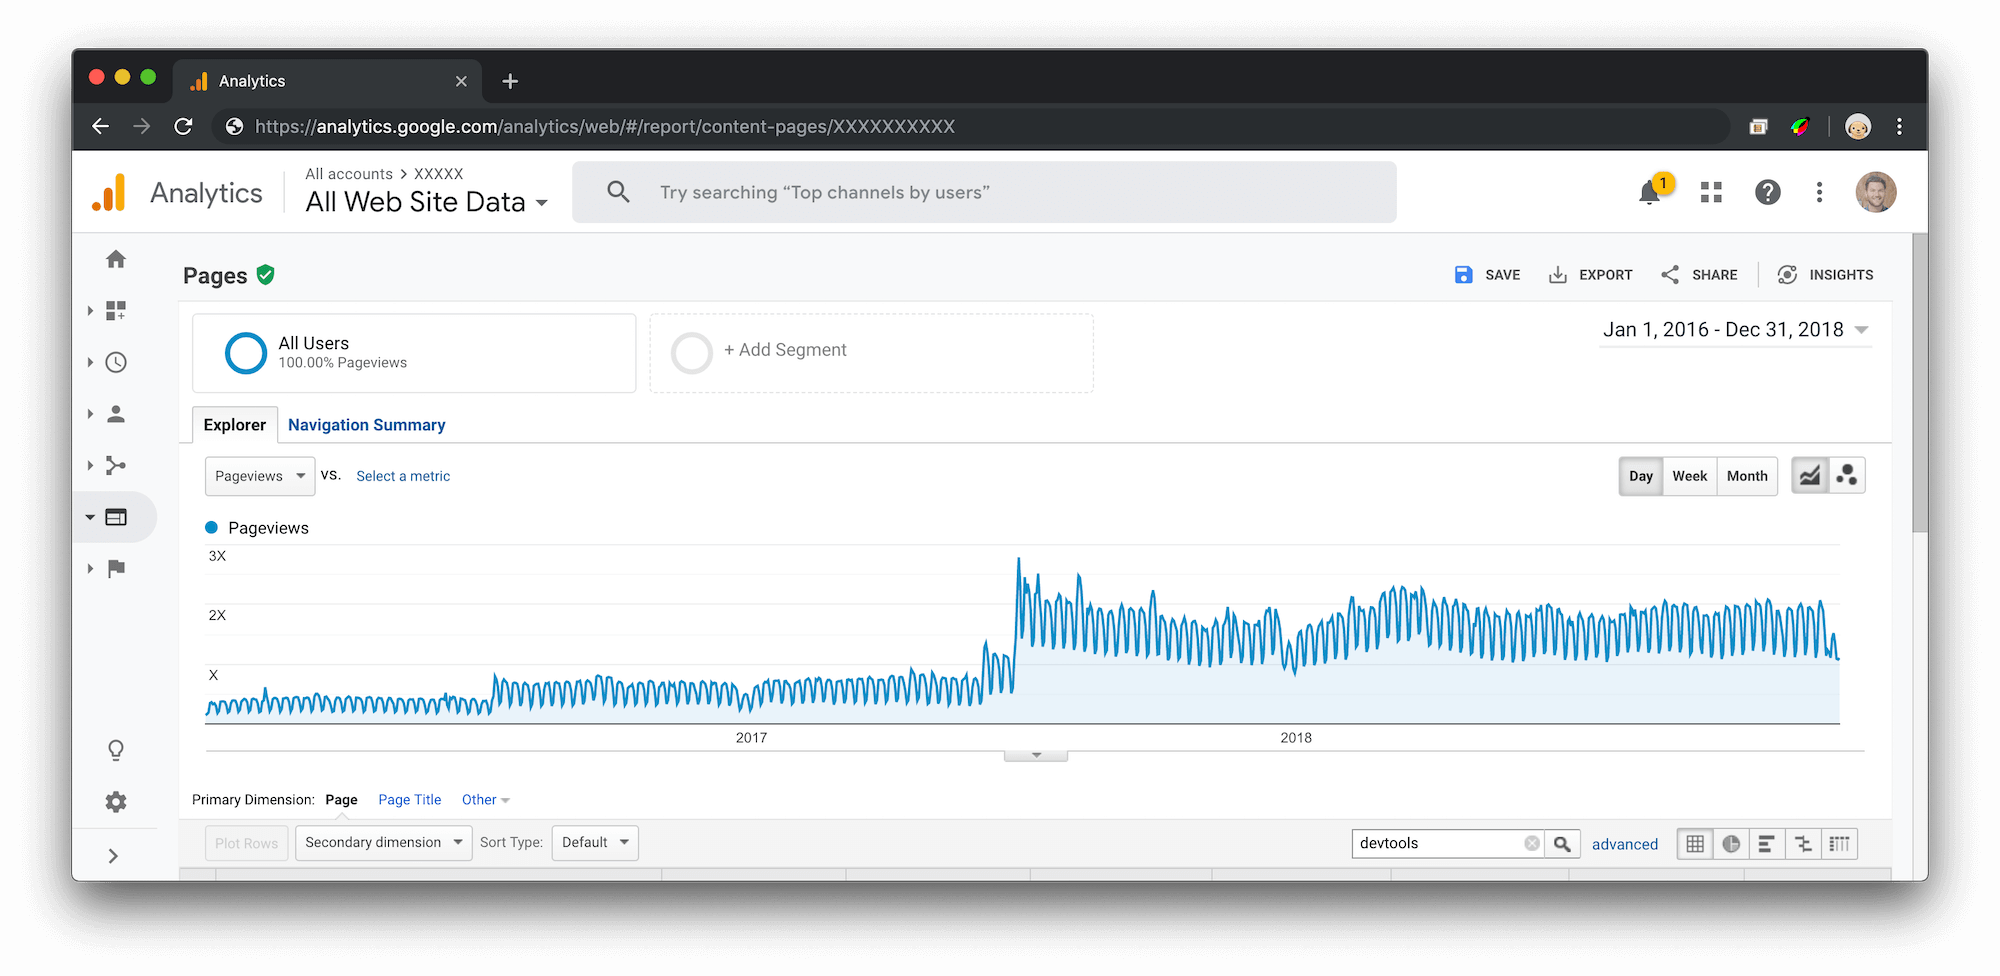Open the Acquisition reports in sidebar
Image resolution: width=2000 pixels, height=976 pixels.
116,465
